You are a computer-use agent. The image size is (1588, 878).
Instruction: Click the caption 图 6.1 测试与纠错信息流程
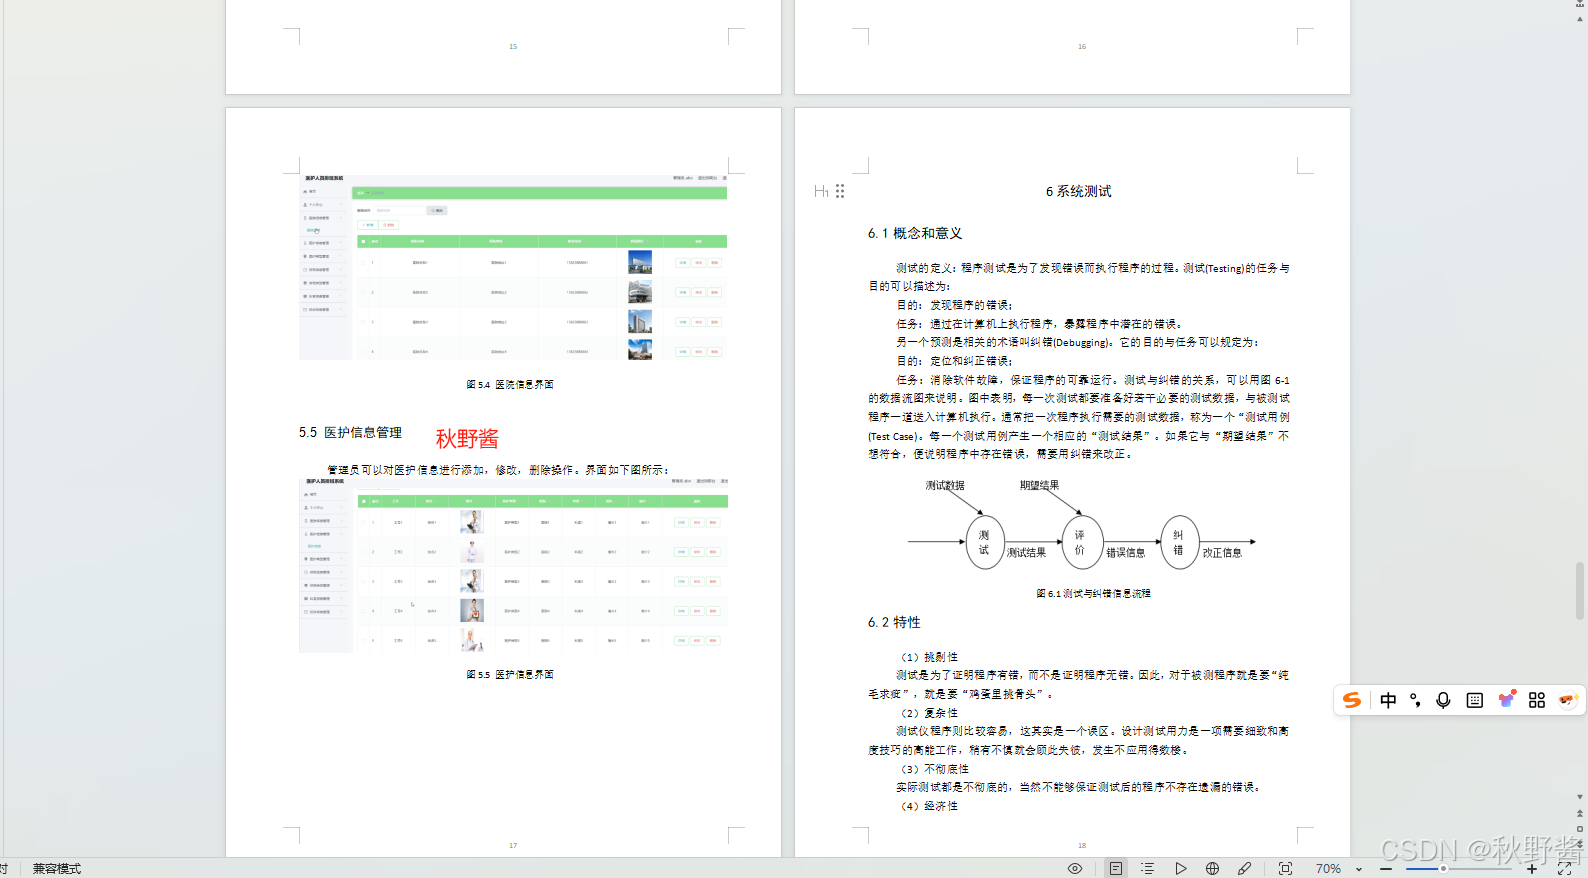click(1093, 593)
